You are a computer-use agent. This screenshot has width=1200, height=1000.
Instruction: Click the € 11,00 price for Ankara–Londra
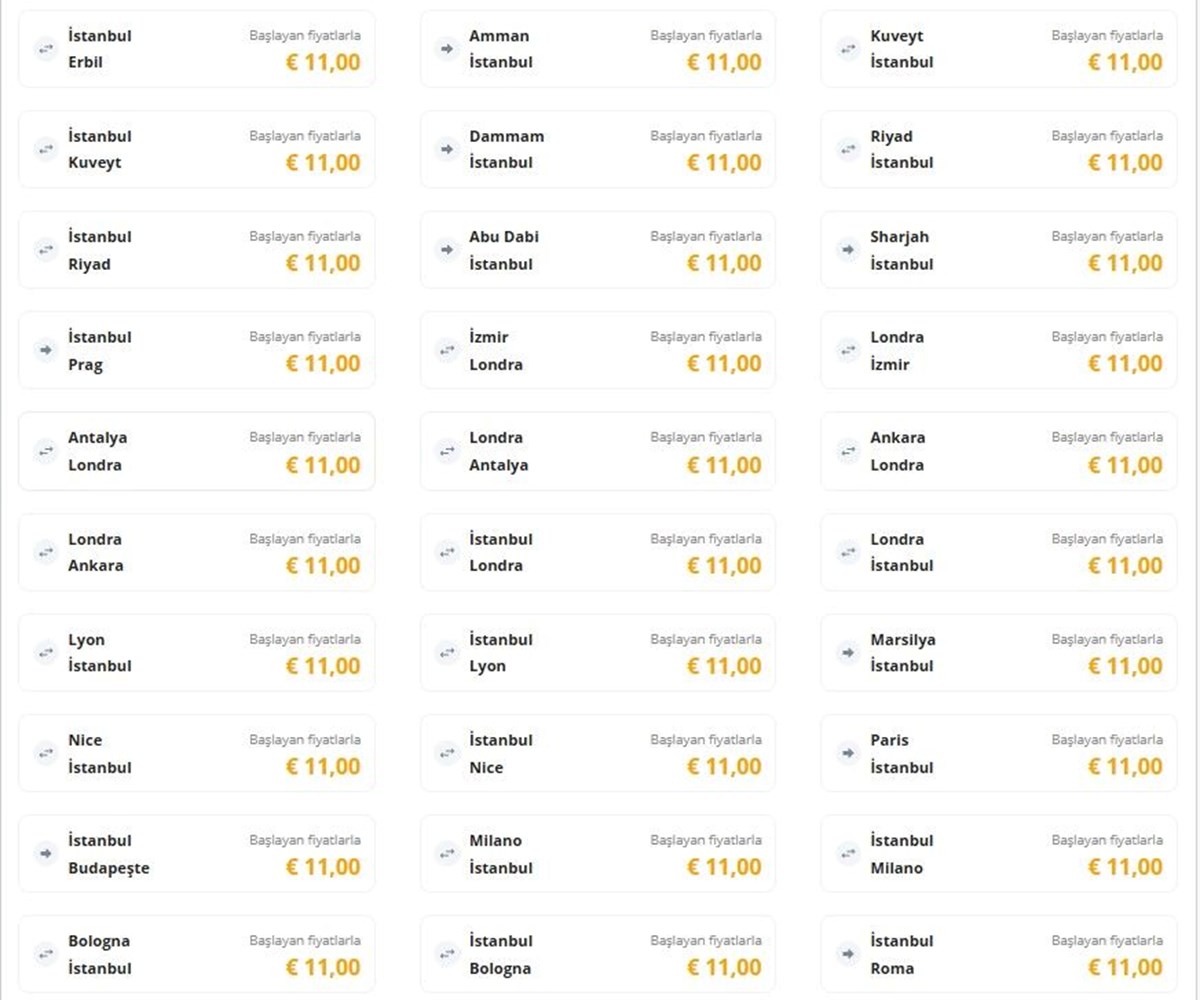pos(1125,465)
